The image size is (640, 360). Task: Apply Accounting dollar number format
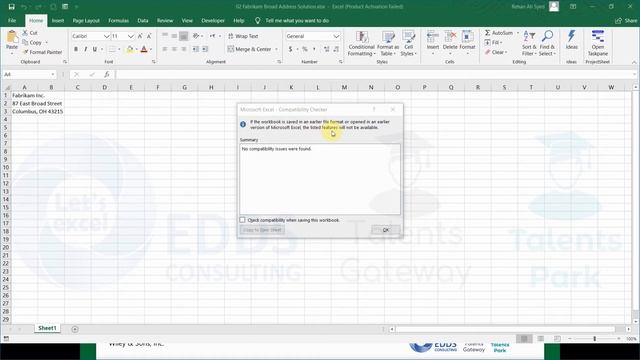290,49
